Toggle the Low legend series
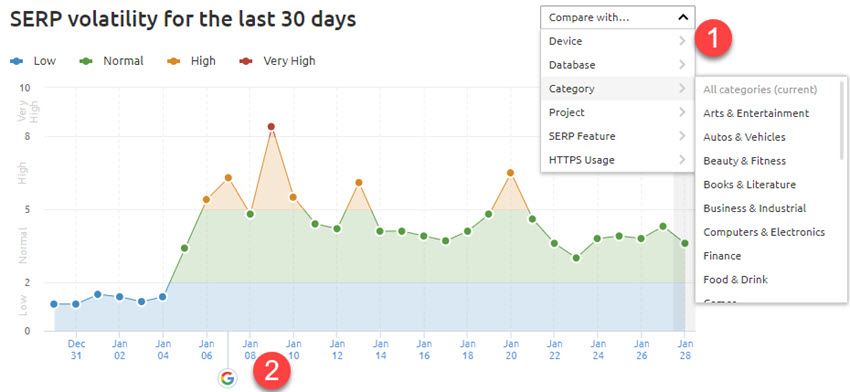850x392 pixels. pyautogui.click(x=33, y=61)
